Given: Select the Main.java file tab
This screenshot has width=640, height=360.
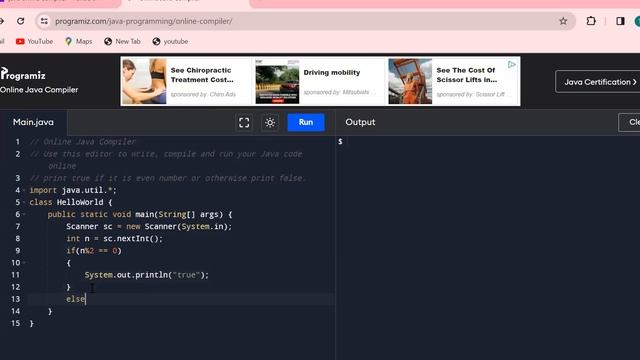Looking at the screenshot, I should [33, 122].
